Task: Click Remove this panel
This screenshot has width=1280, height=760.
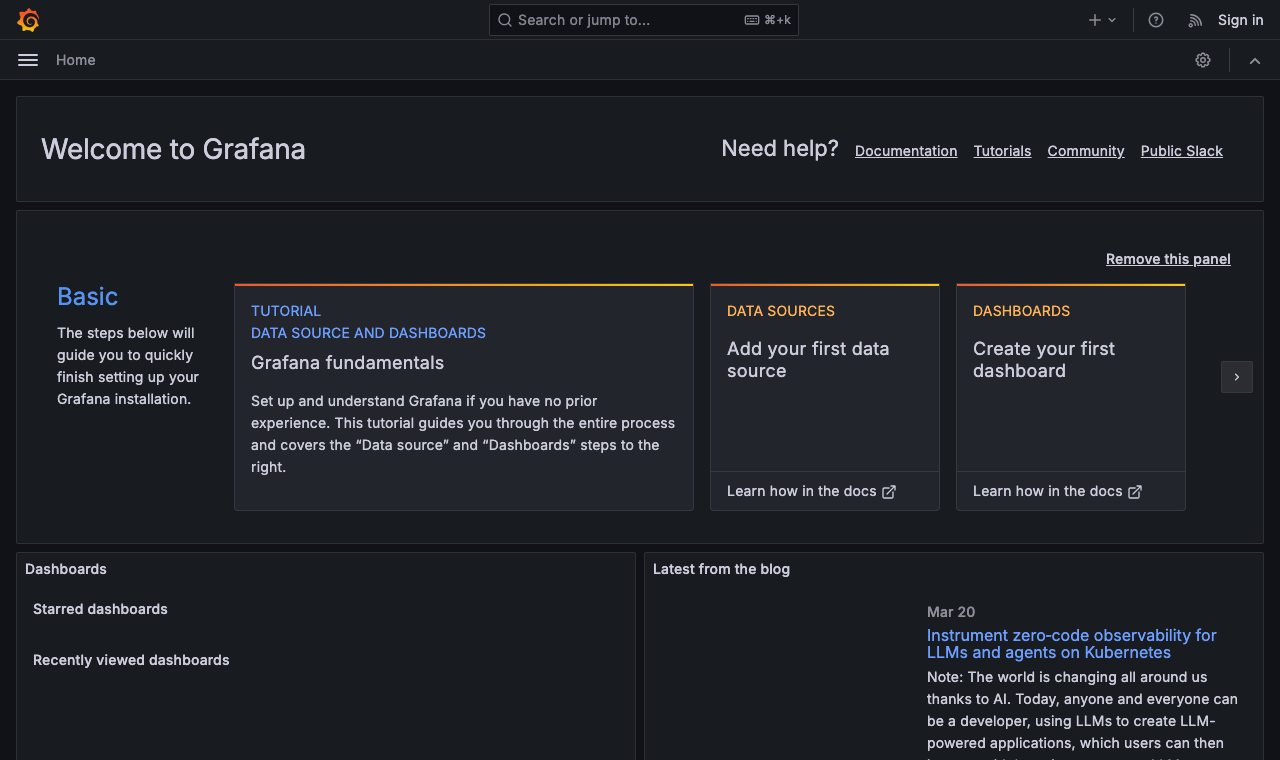Action: (x=1168, y=259)
